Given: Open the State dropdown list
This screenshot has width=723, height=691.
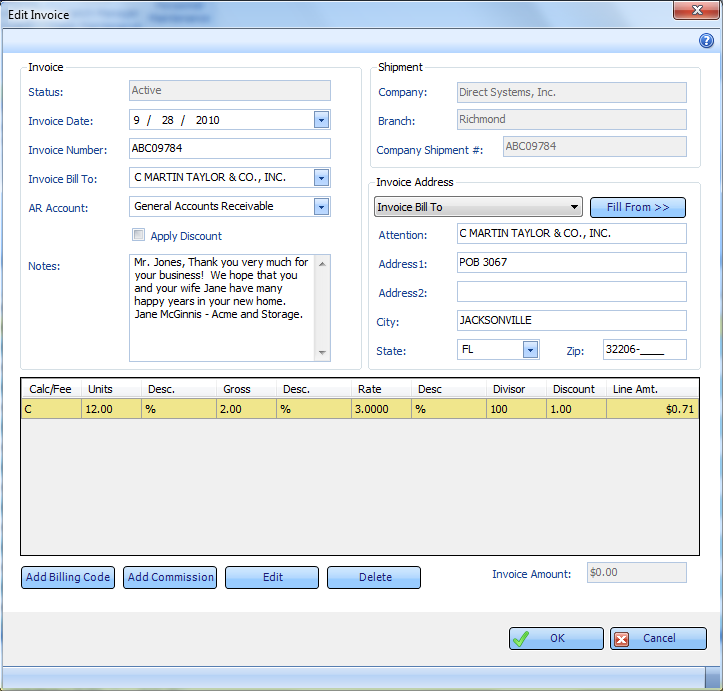Looking at the screenshot, I should coord(530,350).
